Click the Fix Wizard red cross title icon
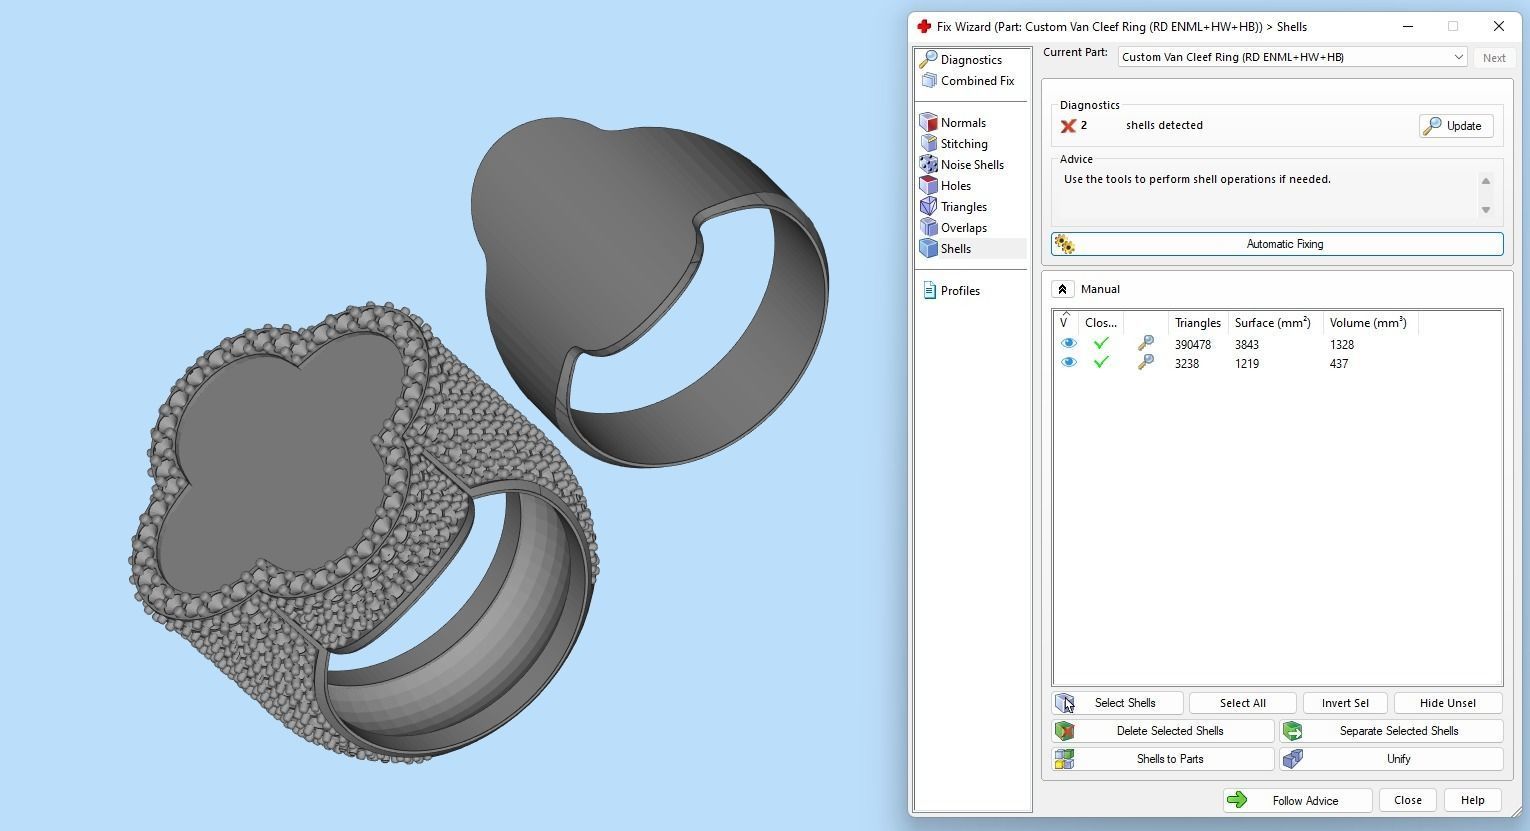1530x831 pixels. 924,27
